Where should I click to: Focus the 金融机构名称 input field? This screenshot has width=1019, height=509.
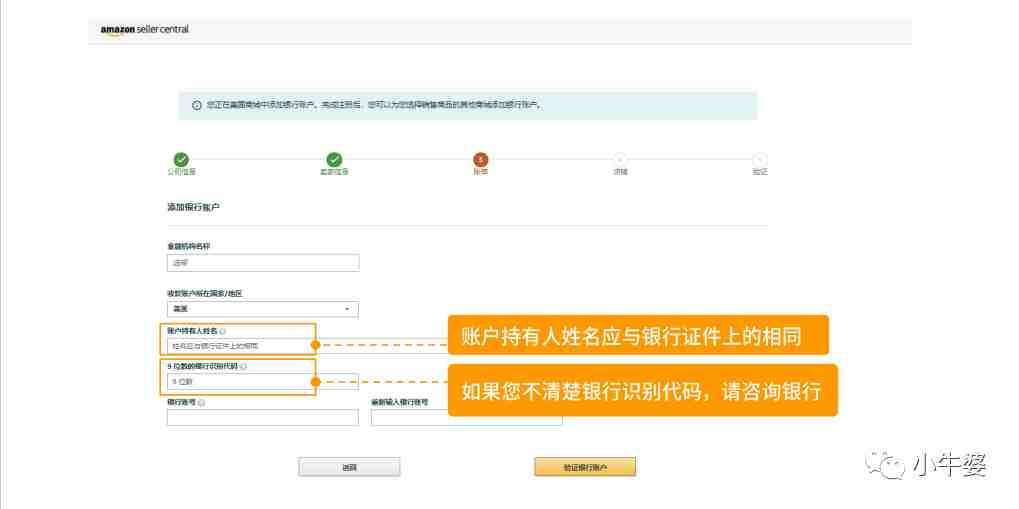[263, 263]
